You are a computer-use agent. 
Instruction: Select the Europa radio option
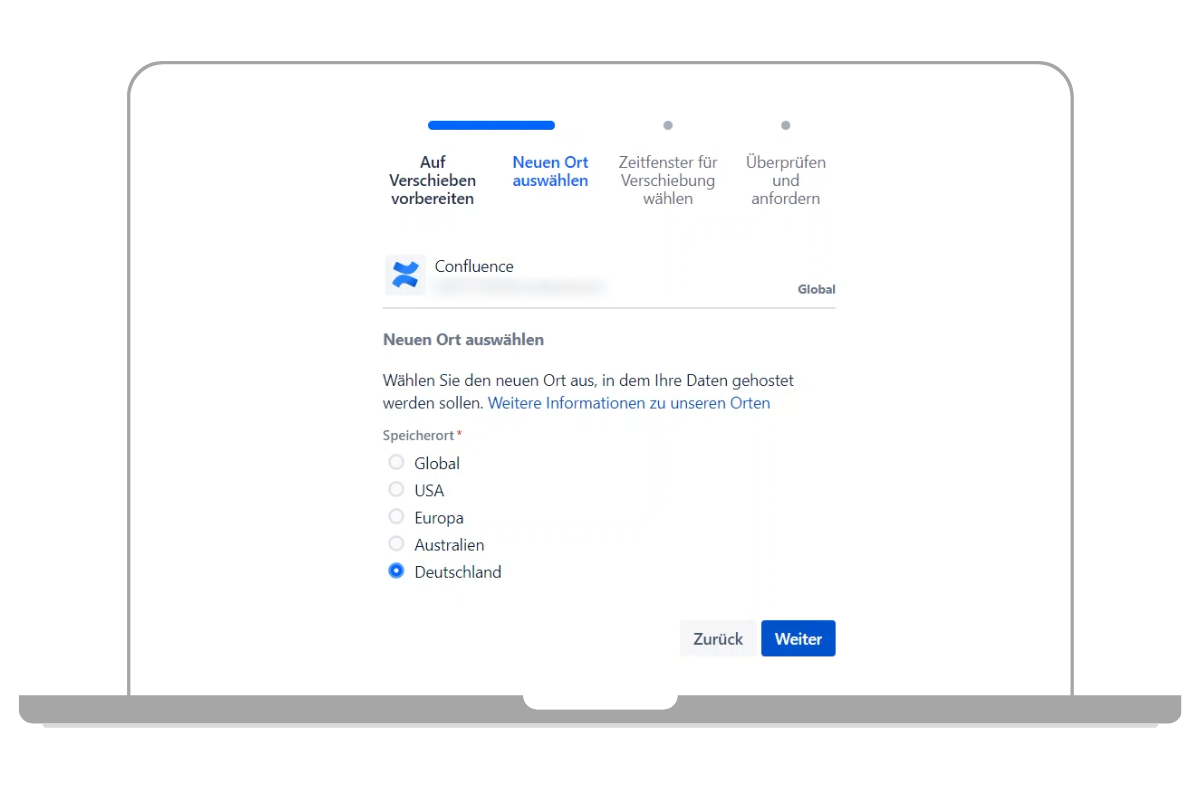(397, 517)
